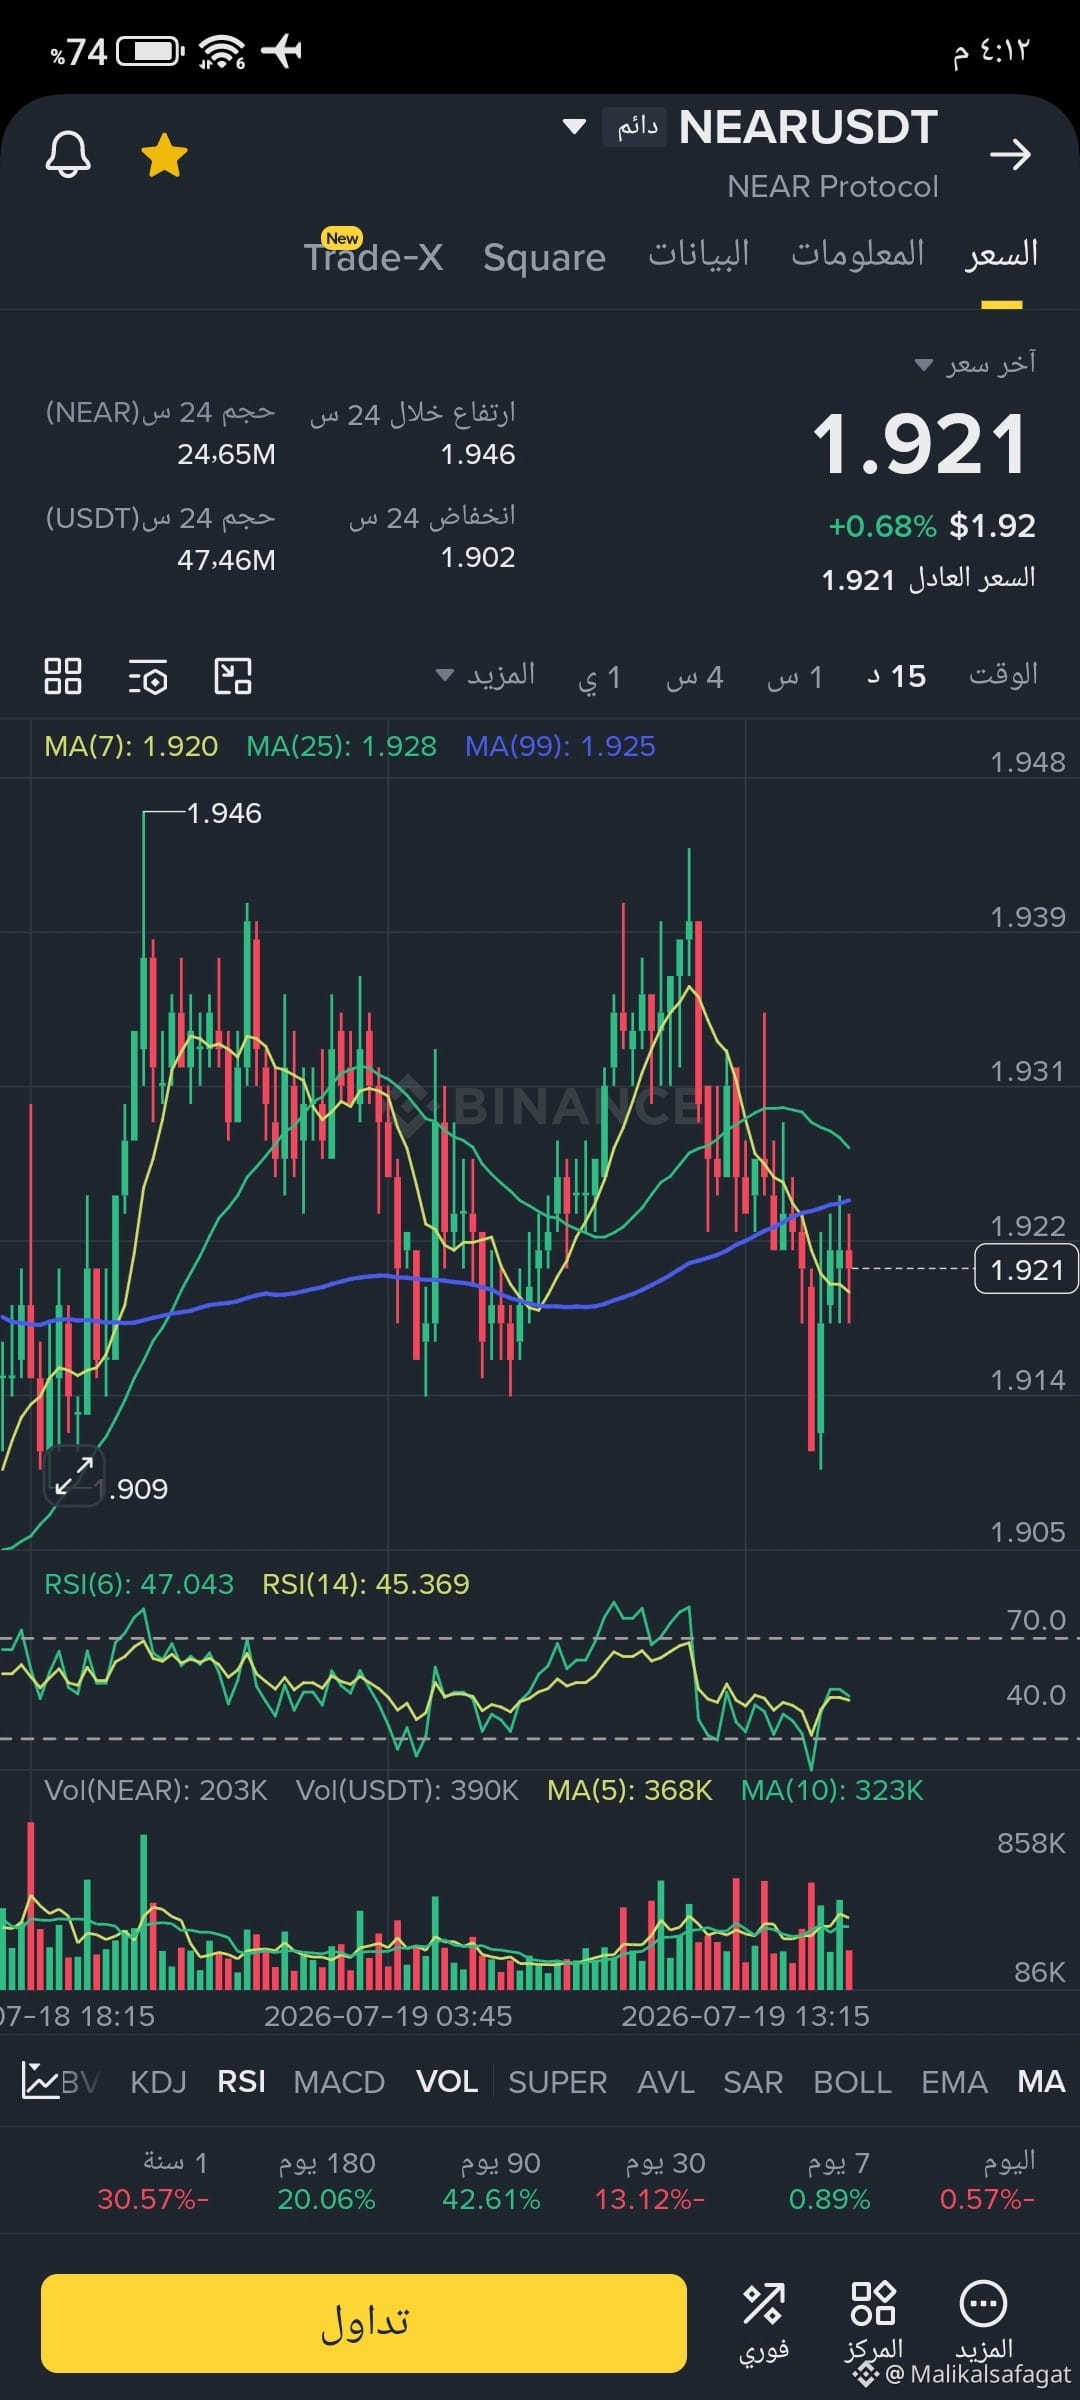Toggle the SUPER indicator

click(557, 2082)
